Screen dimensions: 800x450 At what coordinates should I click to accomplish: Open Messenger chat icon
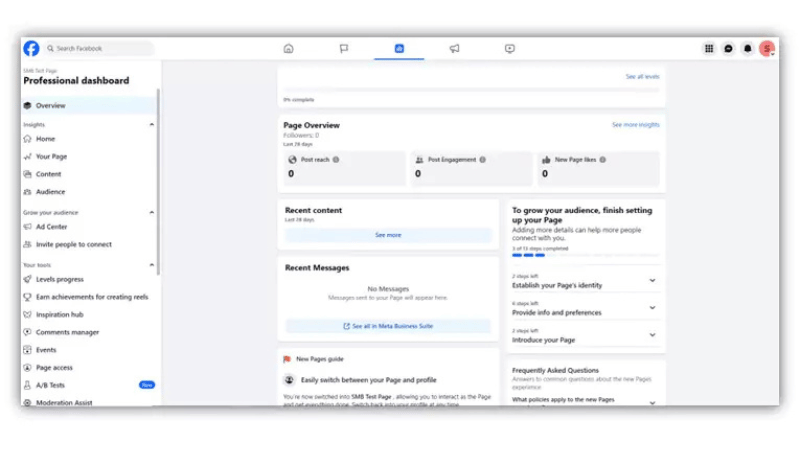pyautogui.click(x=729, y=48)
